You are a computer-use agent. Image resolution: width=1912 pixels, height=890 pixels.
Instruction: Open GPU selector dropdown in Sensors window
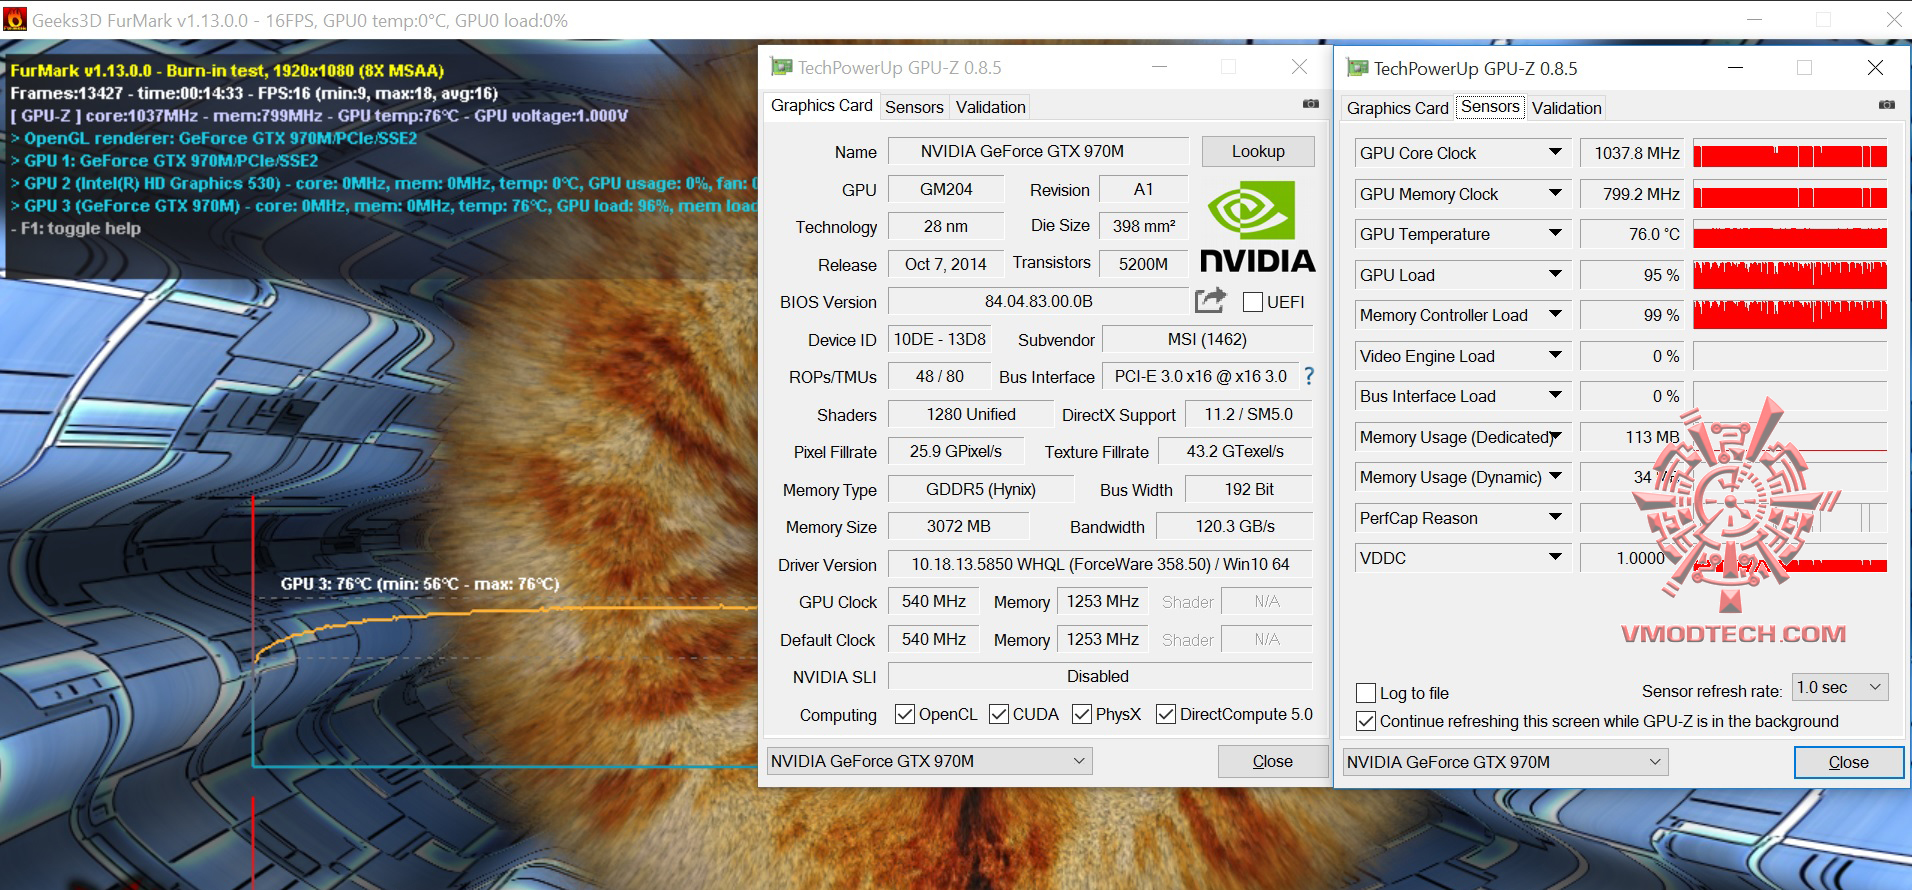pos(1505,762)
